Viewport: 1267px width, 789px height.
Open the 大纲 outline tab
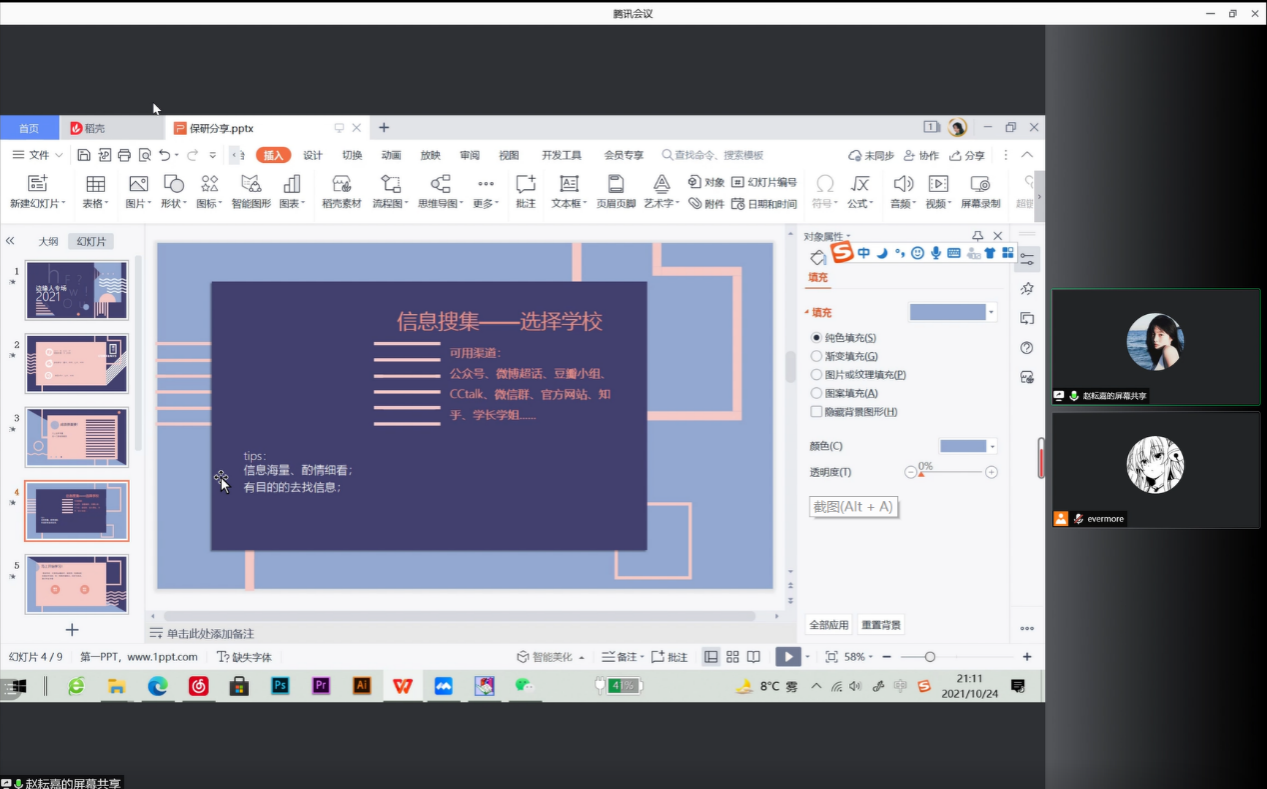click(48, 241)
